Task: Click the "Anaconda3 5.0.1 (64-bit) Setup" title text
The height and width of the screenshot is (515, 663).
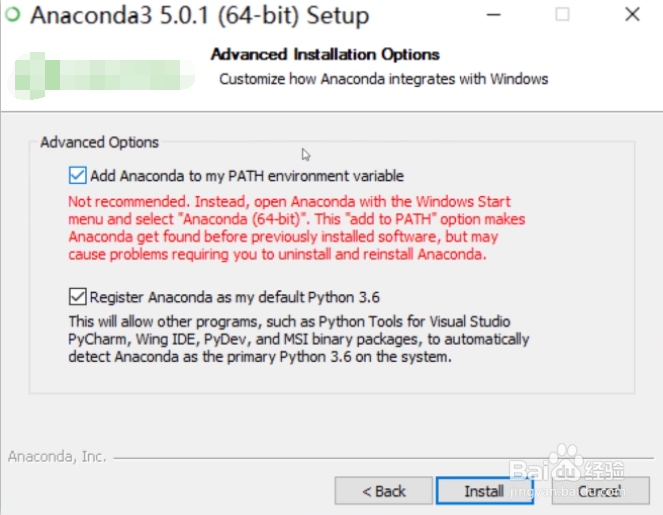Action: point(198,16)
